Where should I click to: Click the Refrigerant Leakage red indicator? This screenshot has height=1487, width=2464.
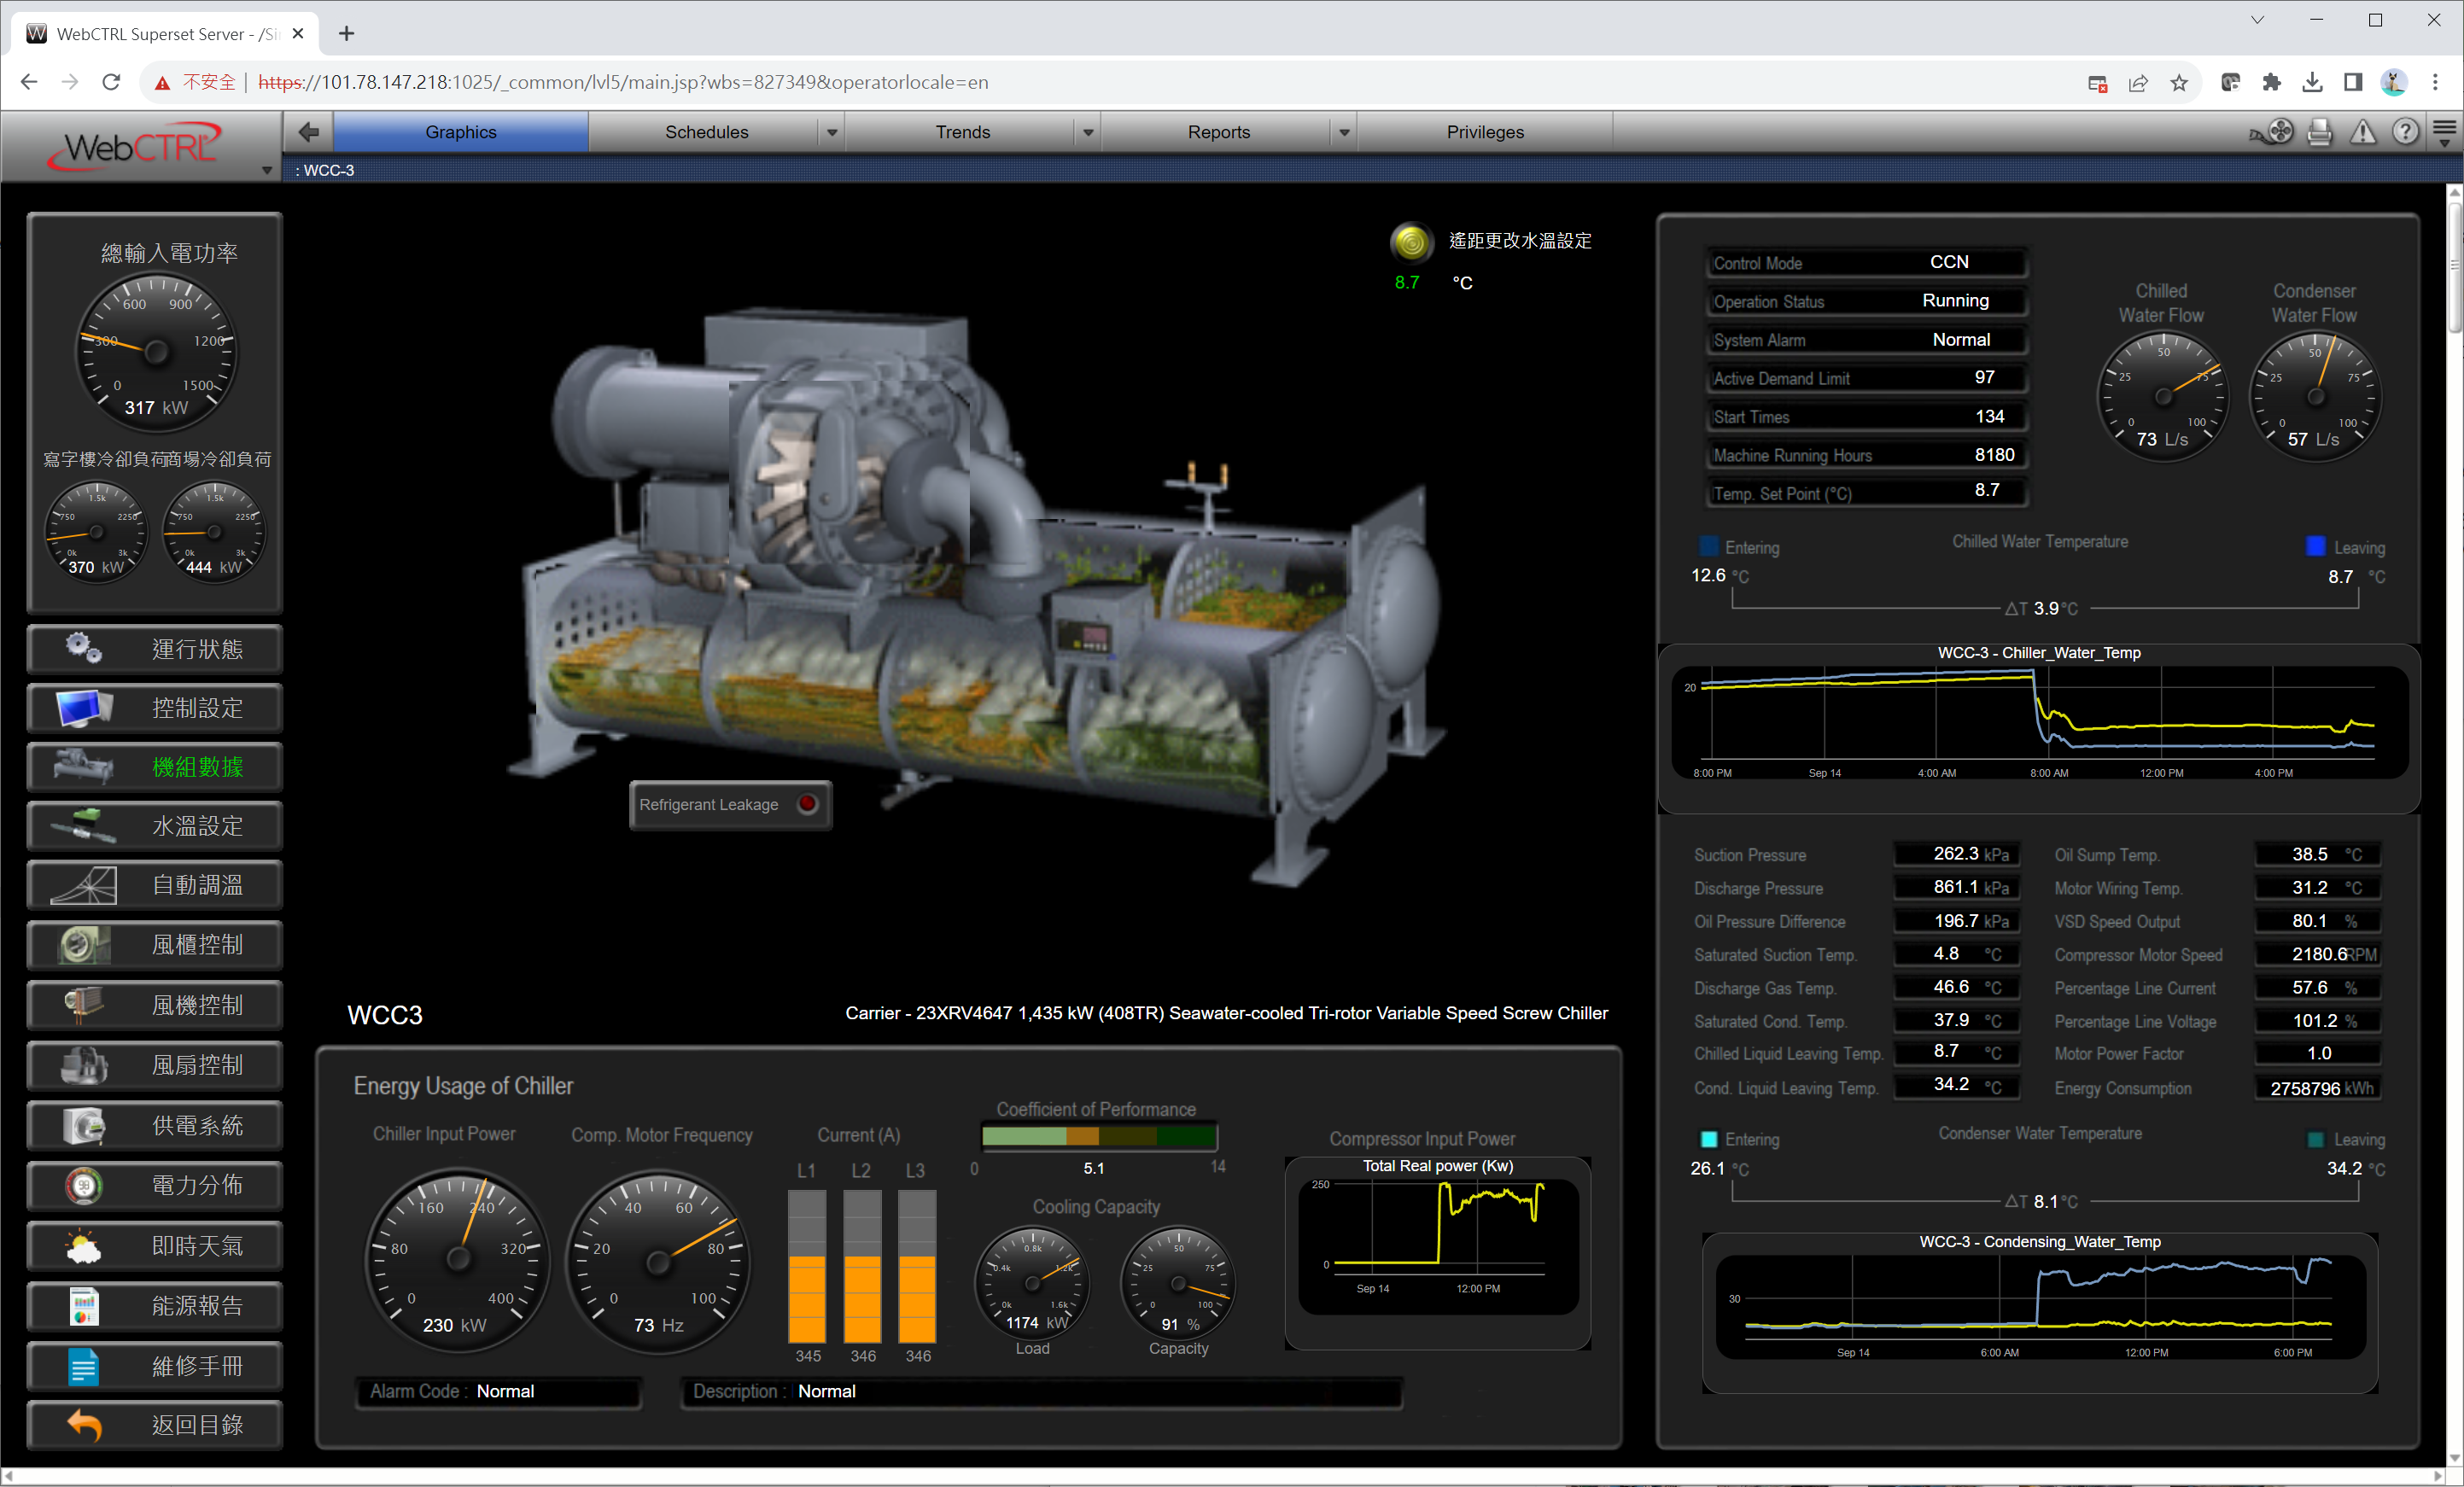pos(808,804)
